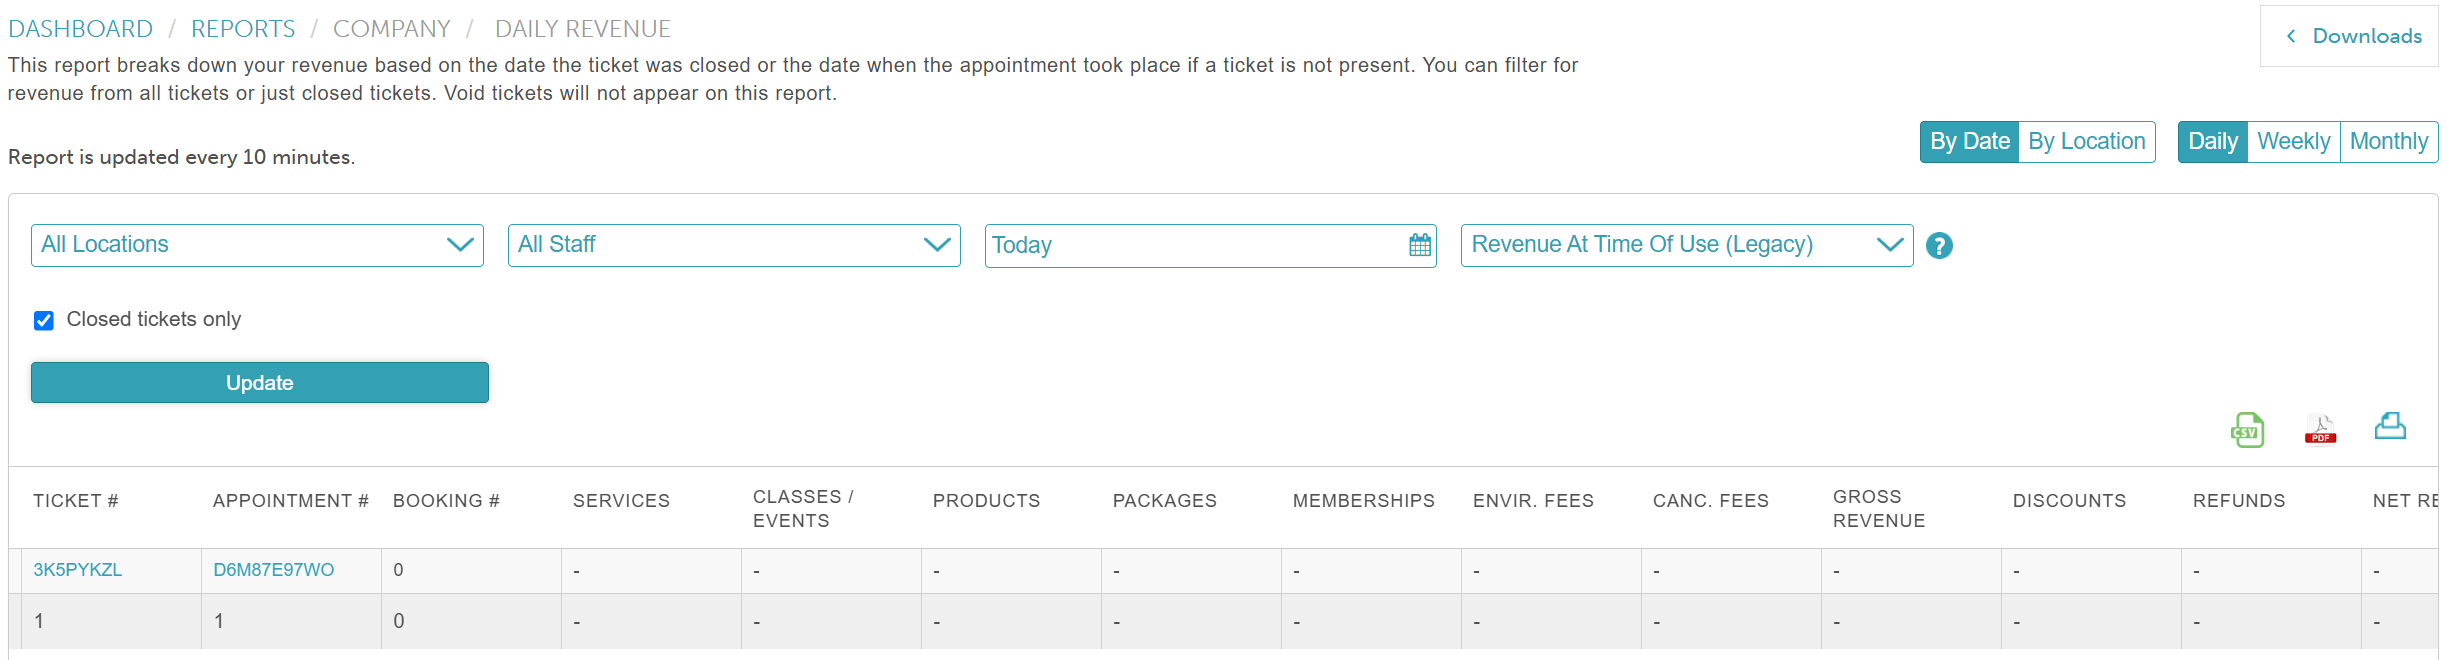
Task: Open appointment D6M87E97WO link
Action: (x=274, y=570)
